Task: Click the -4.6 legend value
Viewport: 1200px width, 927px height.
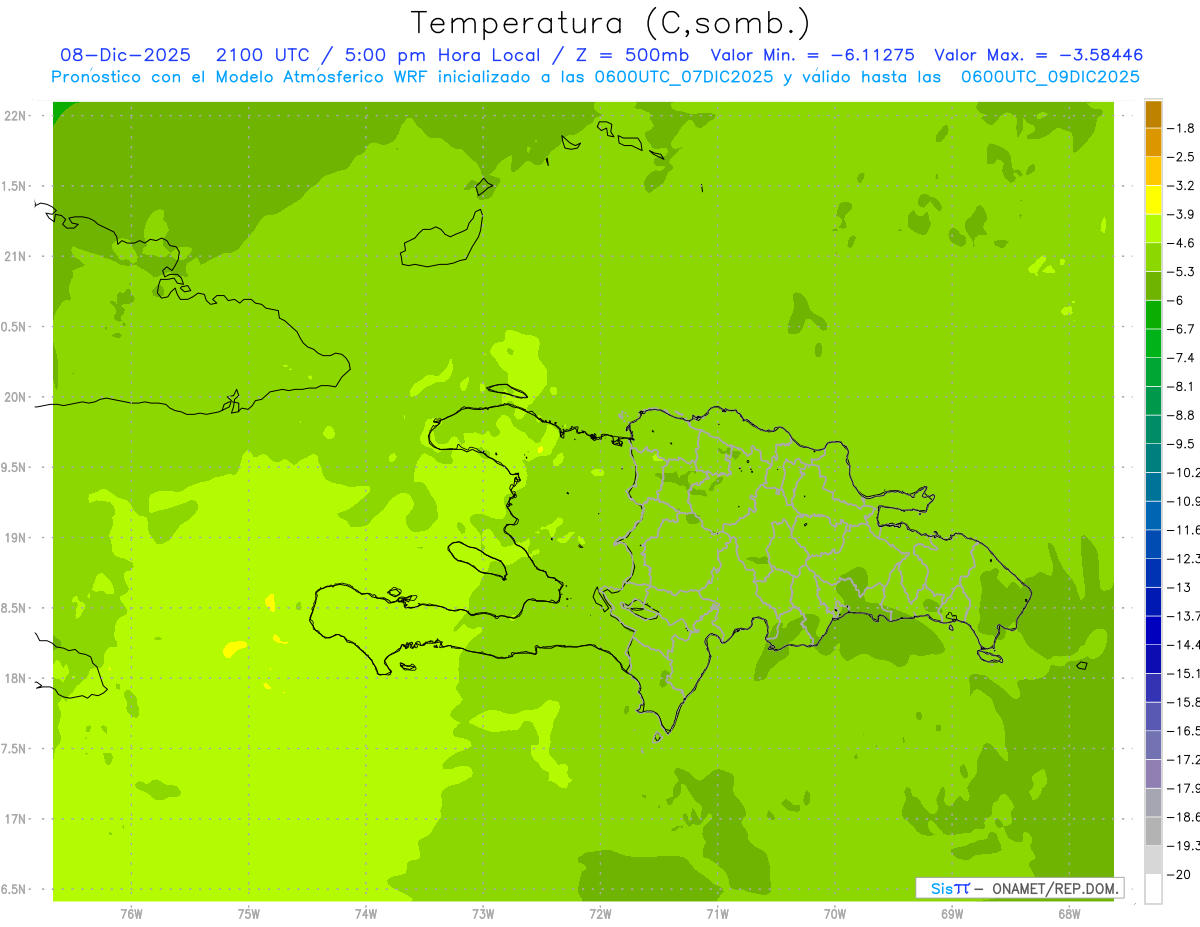Action: tap(1181, 243)
